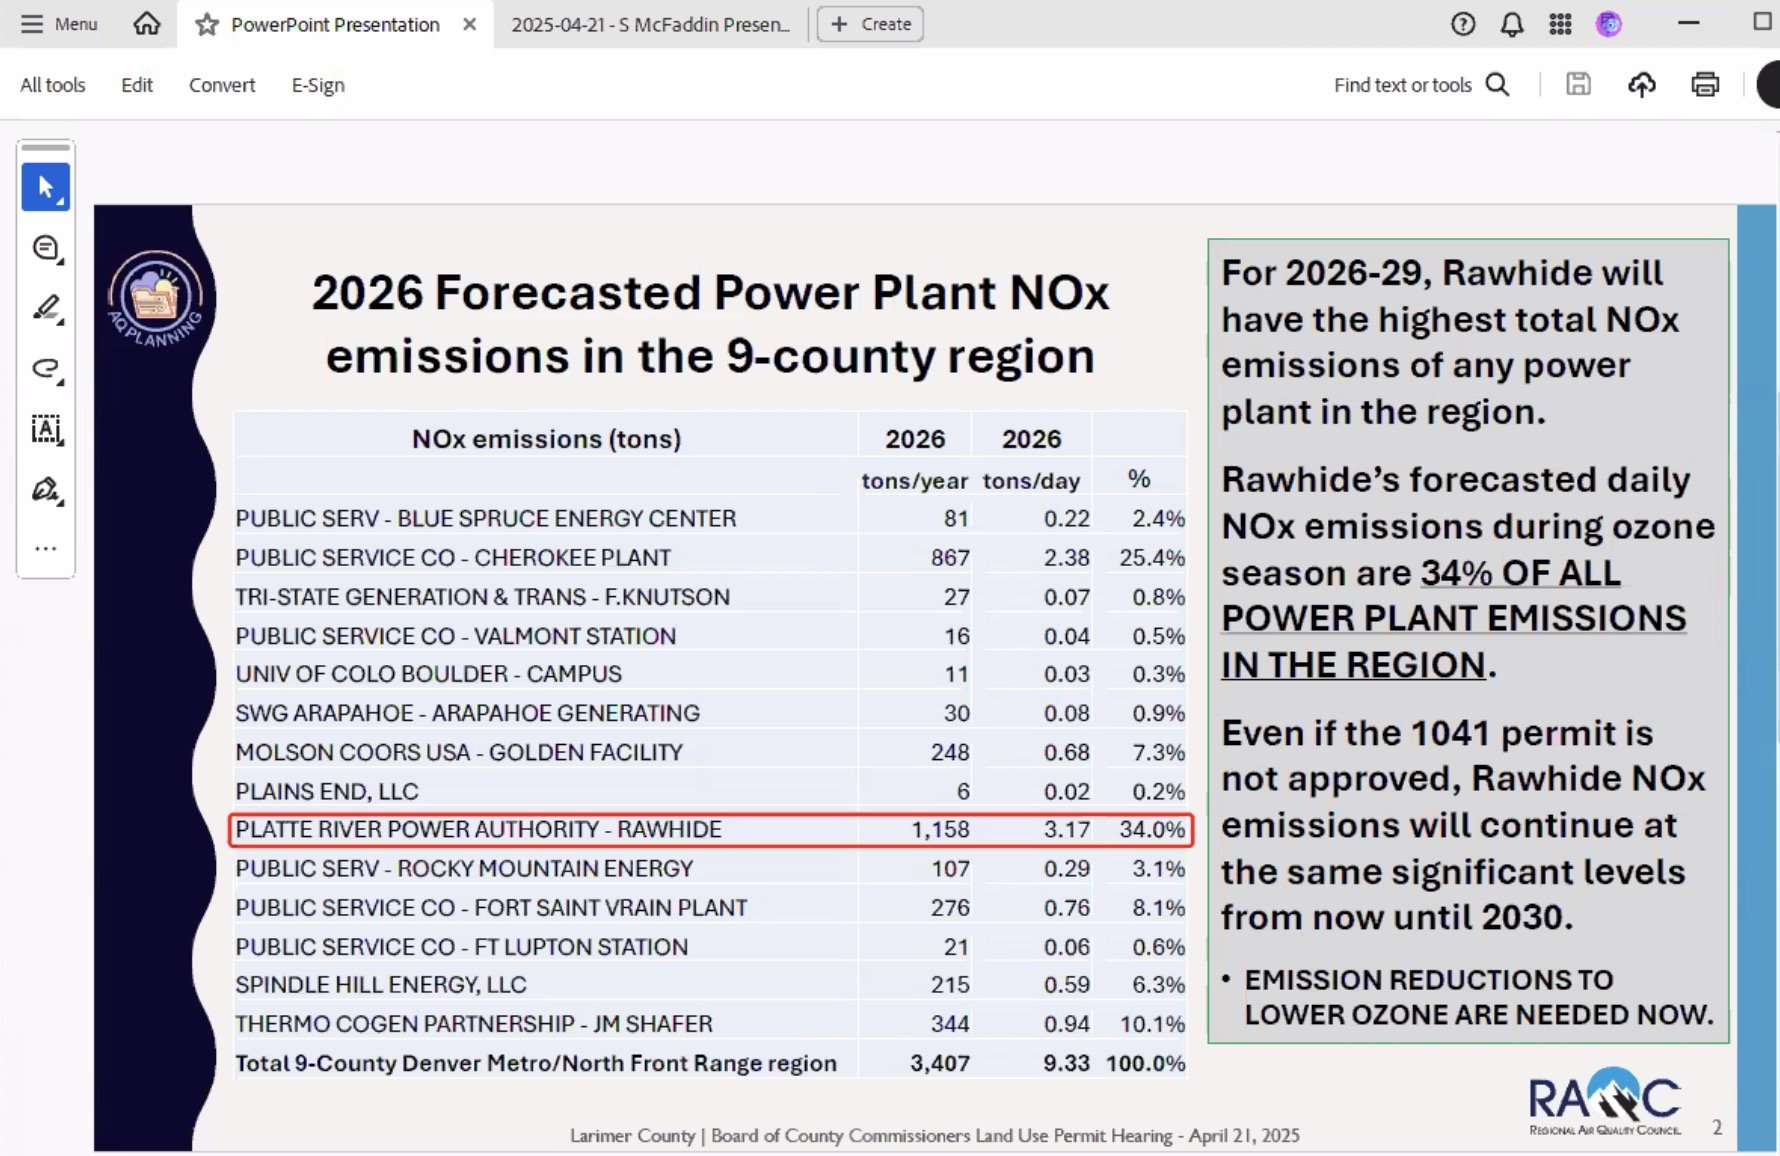Switch to the PowerPoint Presentation tab
The width and height of the screenshot is (1780, 1156).
click(x=335, y=25)
